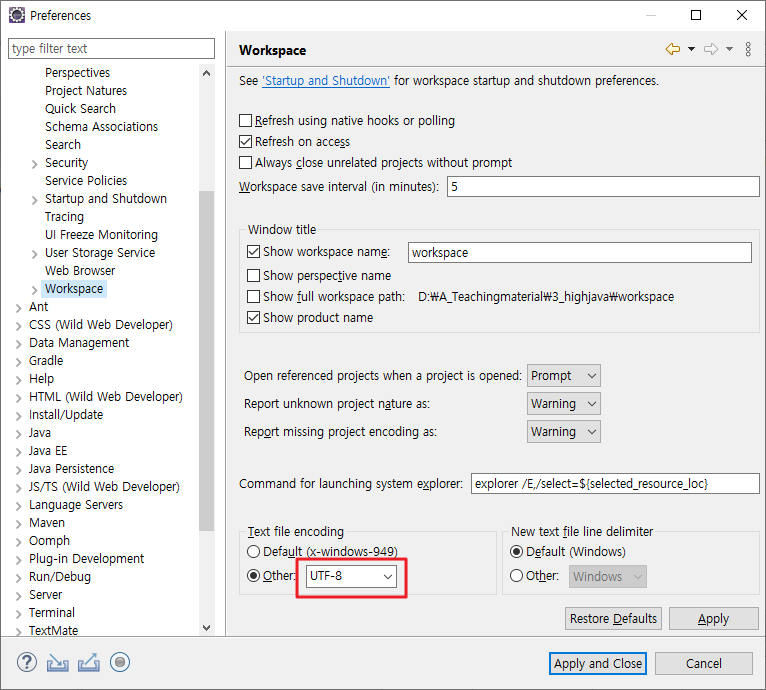The image size is (766, 690).
Task: Toggle Always close unrelated projects without prompt
Action: (x=245, y=162)
